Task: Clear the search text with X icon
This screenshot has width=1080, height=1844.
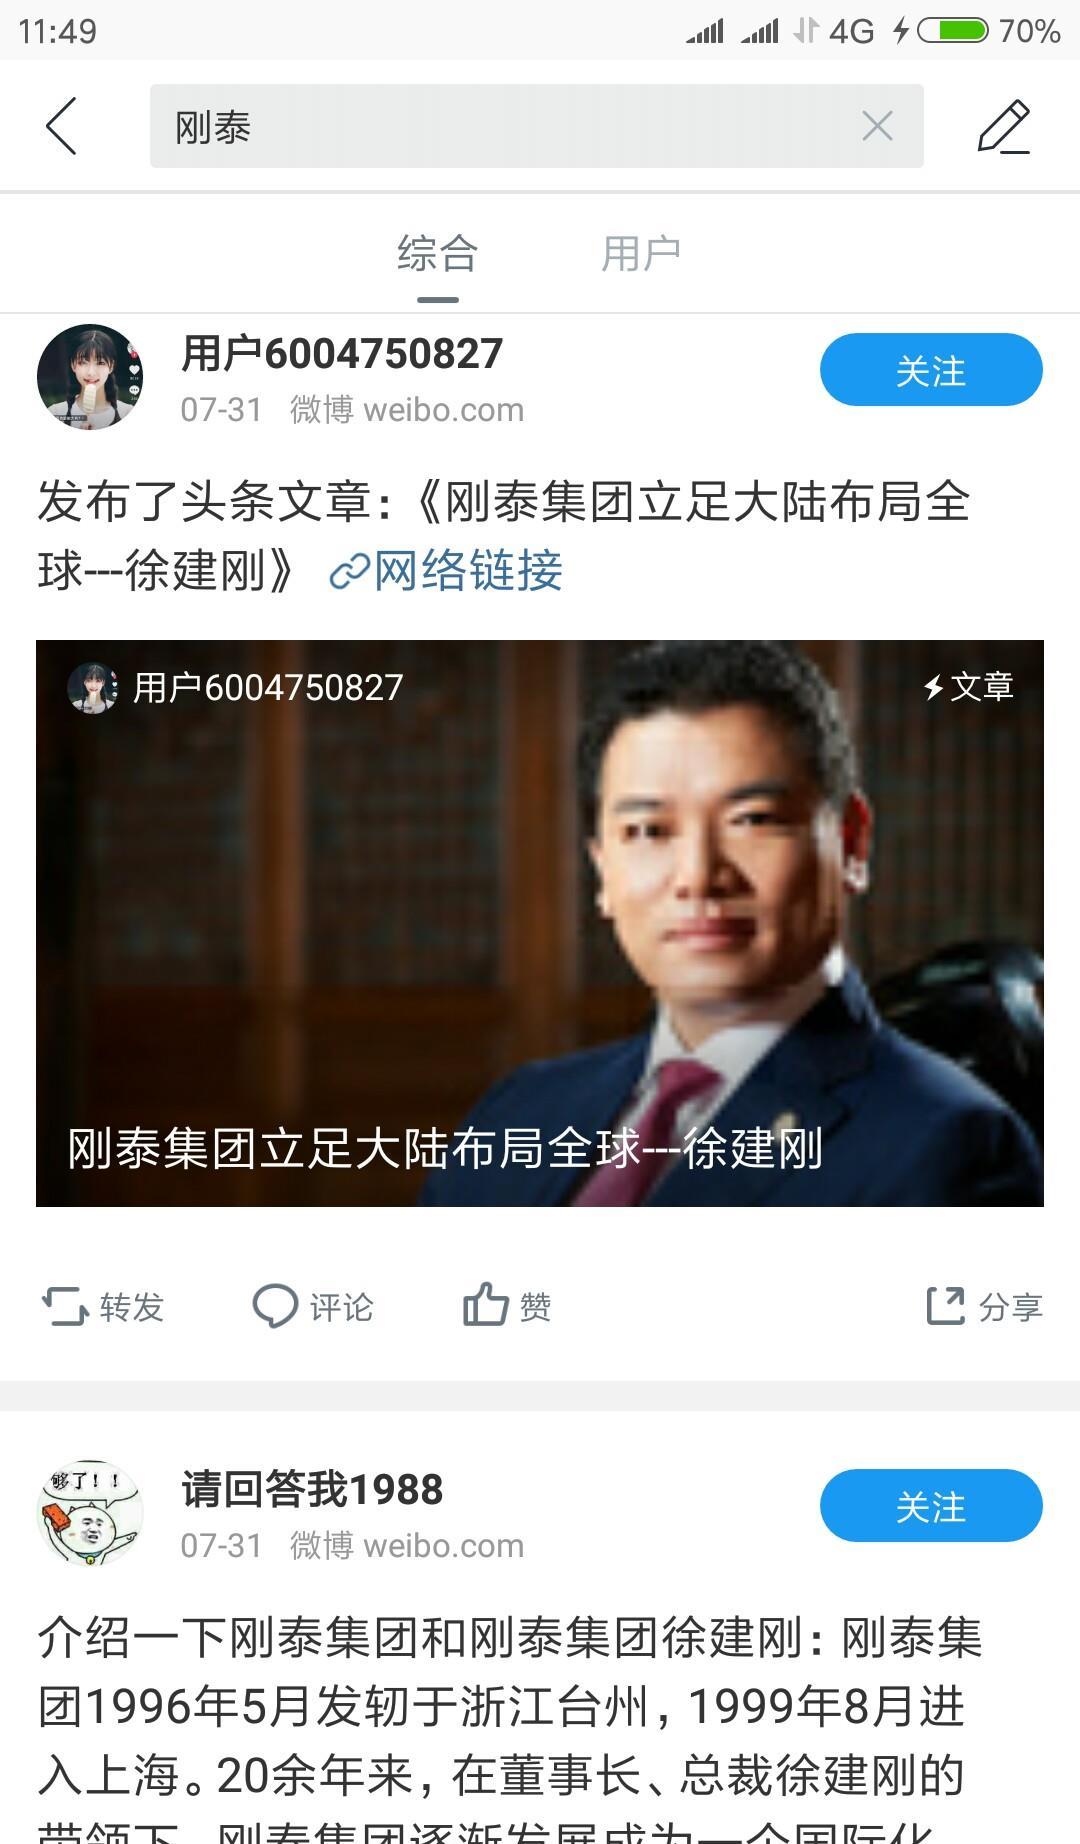Action: pos(877,126)
